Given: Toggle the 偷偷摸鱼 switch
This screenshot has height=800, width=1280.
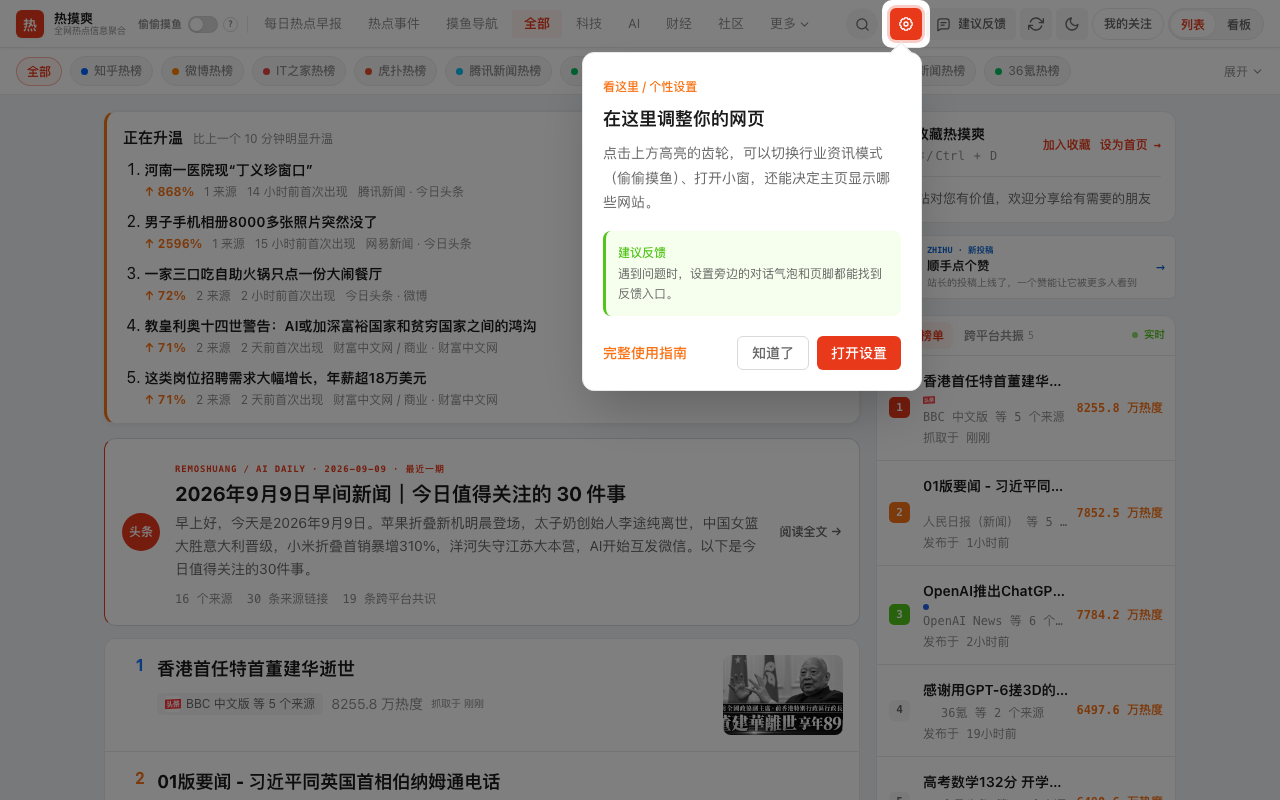Looking at the screenshot, I should (x=203, y=24).
